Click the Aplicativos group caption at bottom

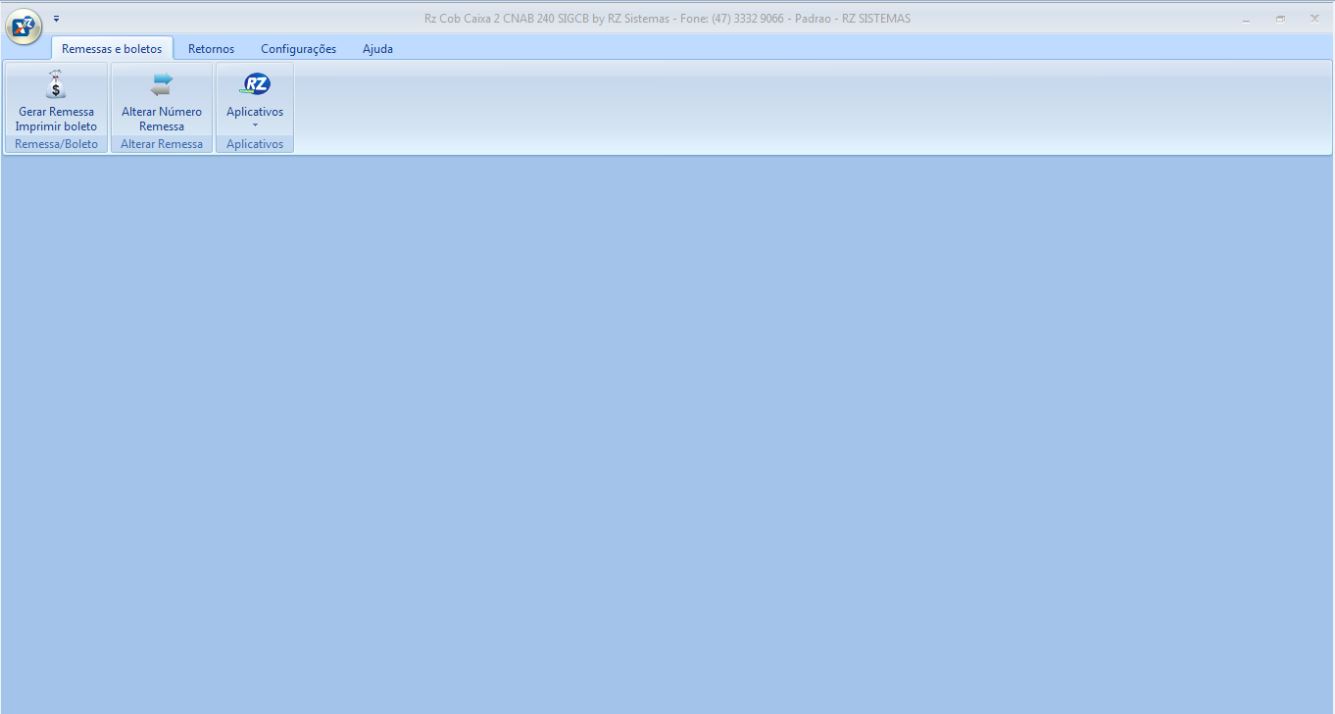tap(255, 145)
